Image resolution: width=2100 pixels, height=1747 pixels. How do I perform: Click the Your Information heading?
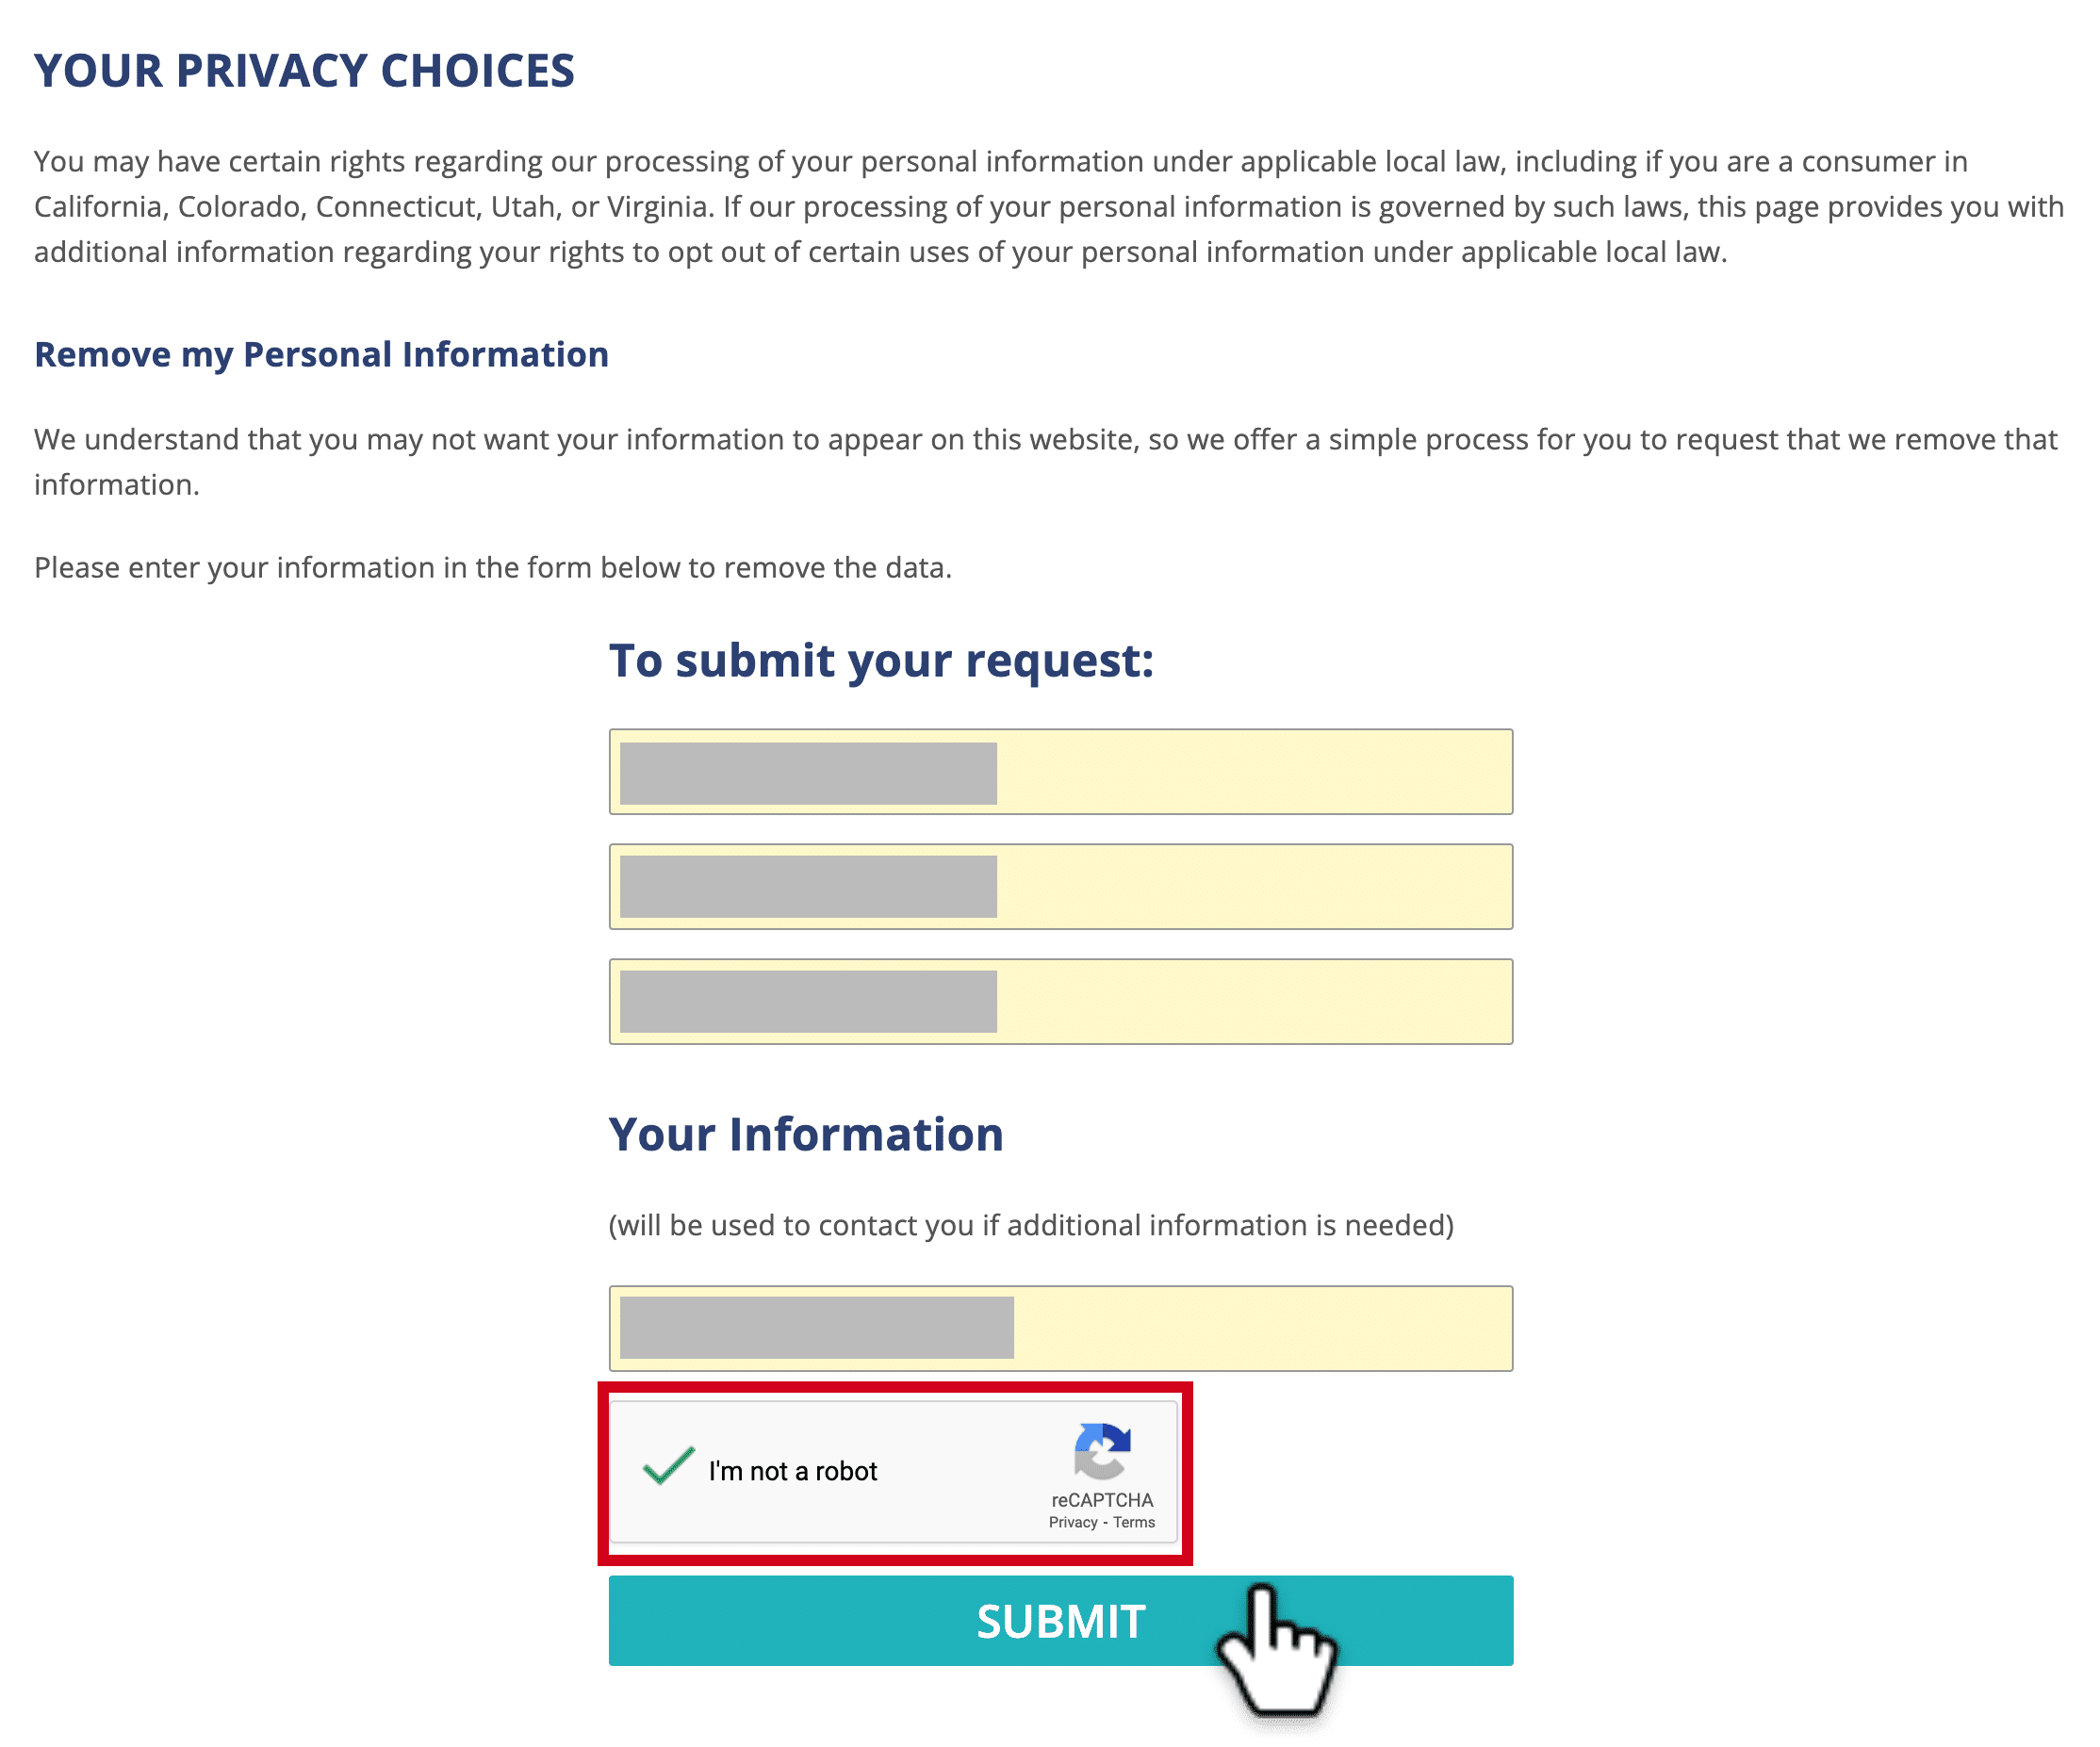tap(806, 1134)
